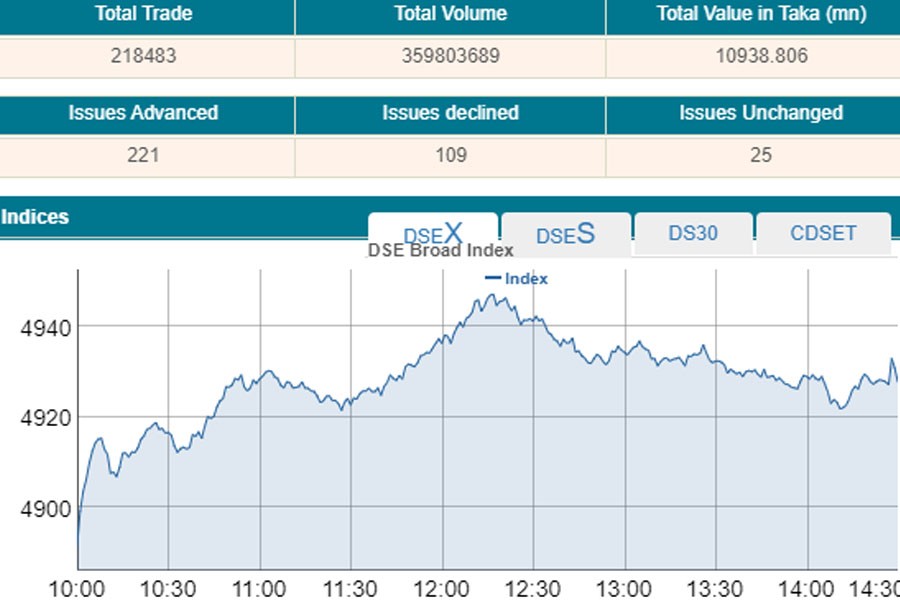The image size is (900, 600).
Task: Click the total trade value 218483
Action: [x=143, y=56]
